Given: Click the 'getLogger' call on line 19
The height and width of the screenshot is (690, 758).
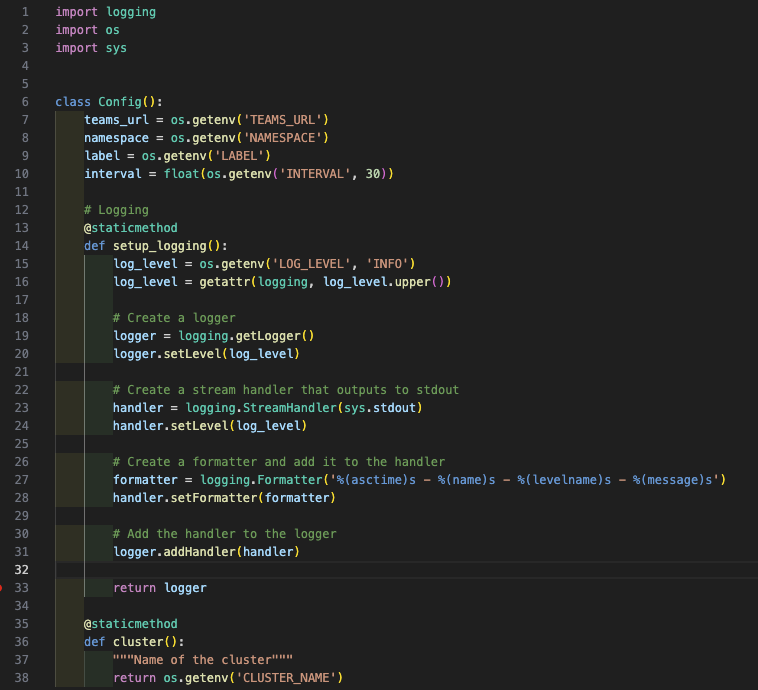Looking at the screenshot, I should click(268, 336).
